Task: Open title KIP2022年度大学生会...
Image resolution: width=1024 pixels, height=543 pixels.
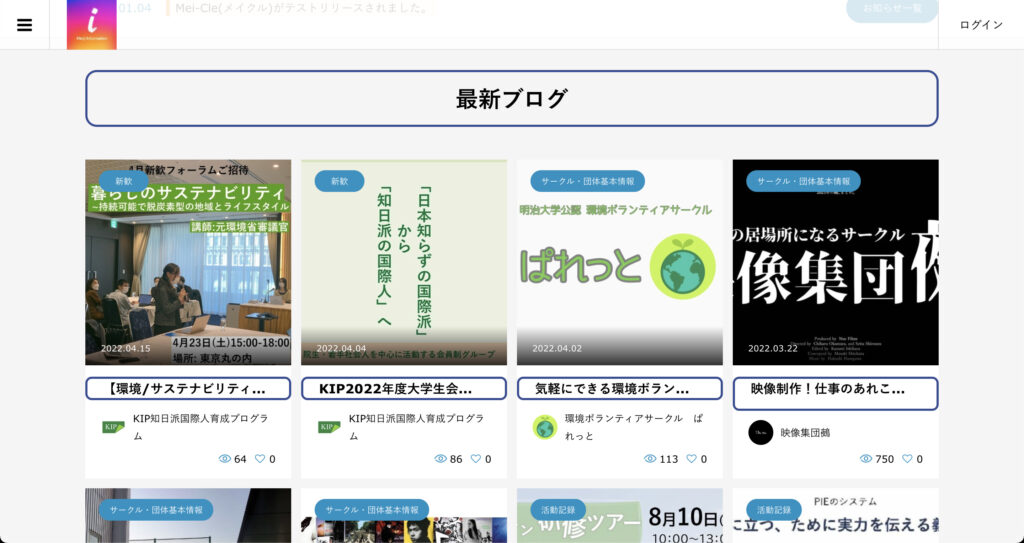Action: coord(404,389)
